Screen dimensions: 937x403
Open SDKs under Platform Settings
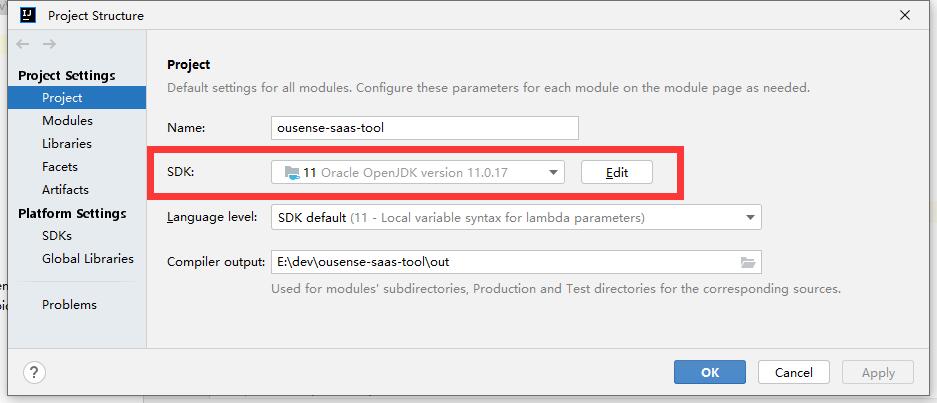57,236
